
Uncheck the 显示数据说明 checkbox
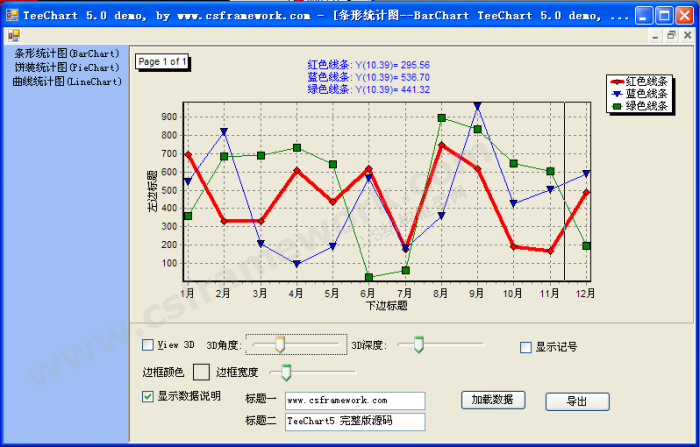148,396
